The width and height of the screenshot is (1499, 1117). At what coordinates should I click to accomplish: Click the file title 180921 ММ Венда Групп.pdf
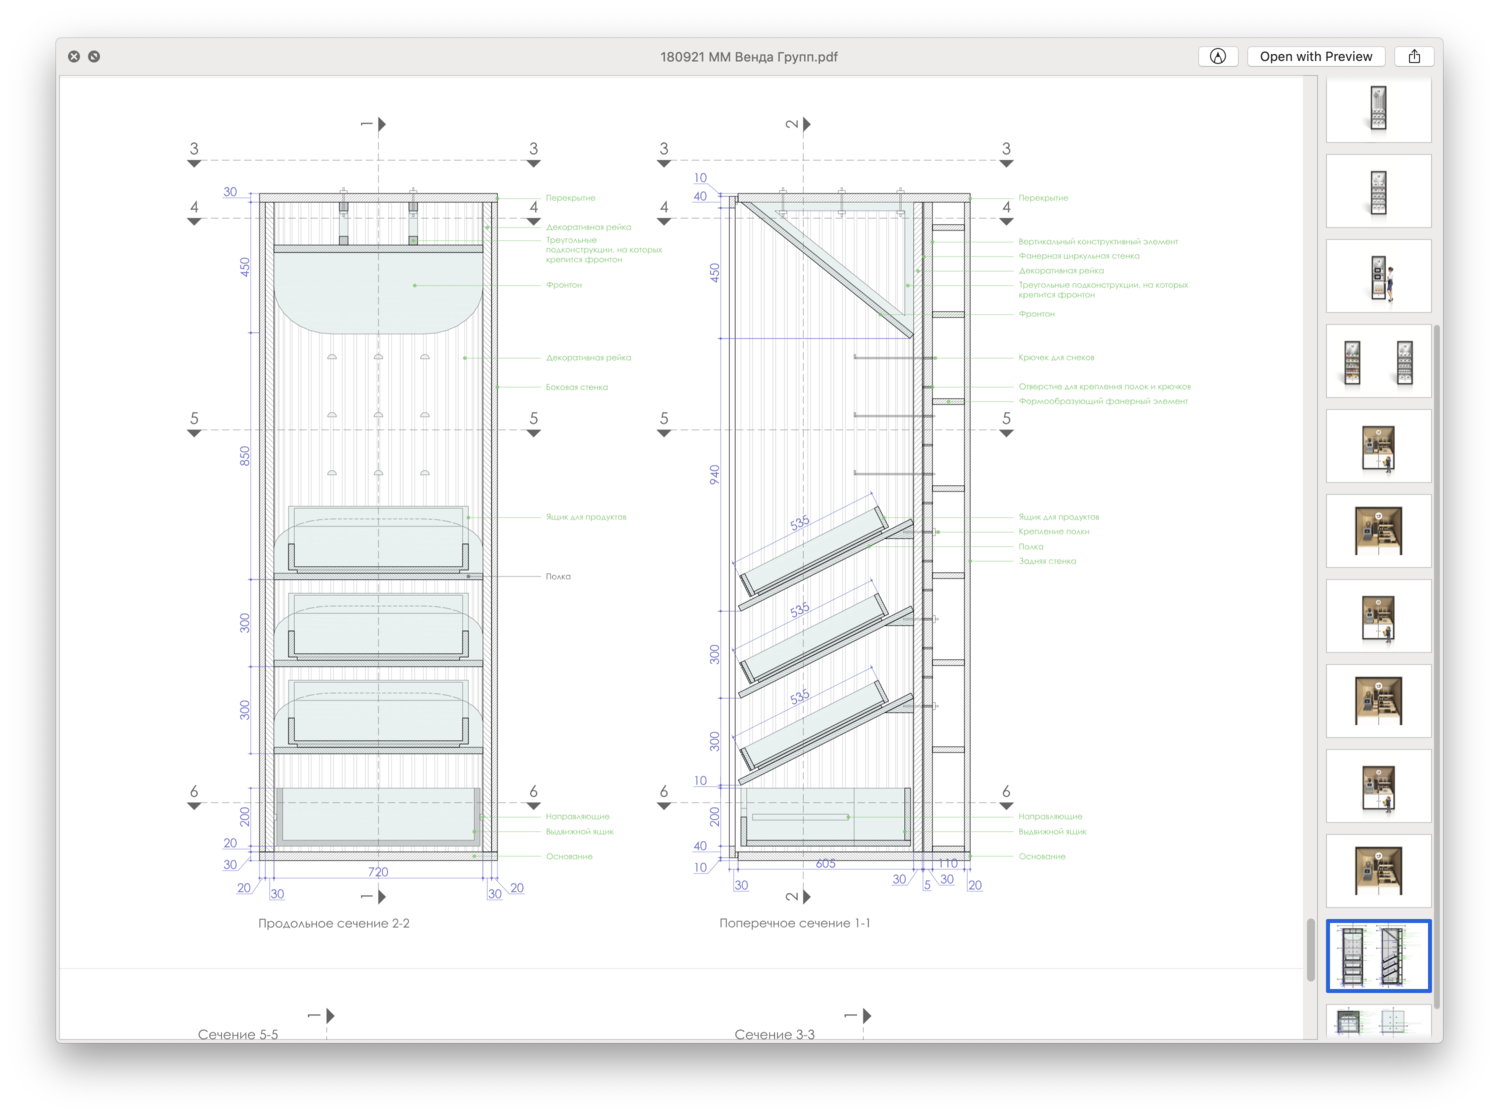click(x=748, y=57)
